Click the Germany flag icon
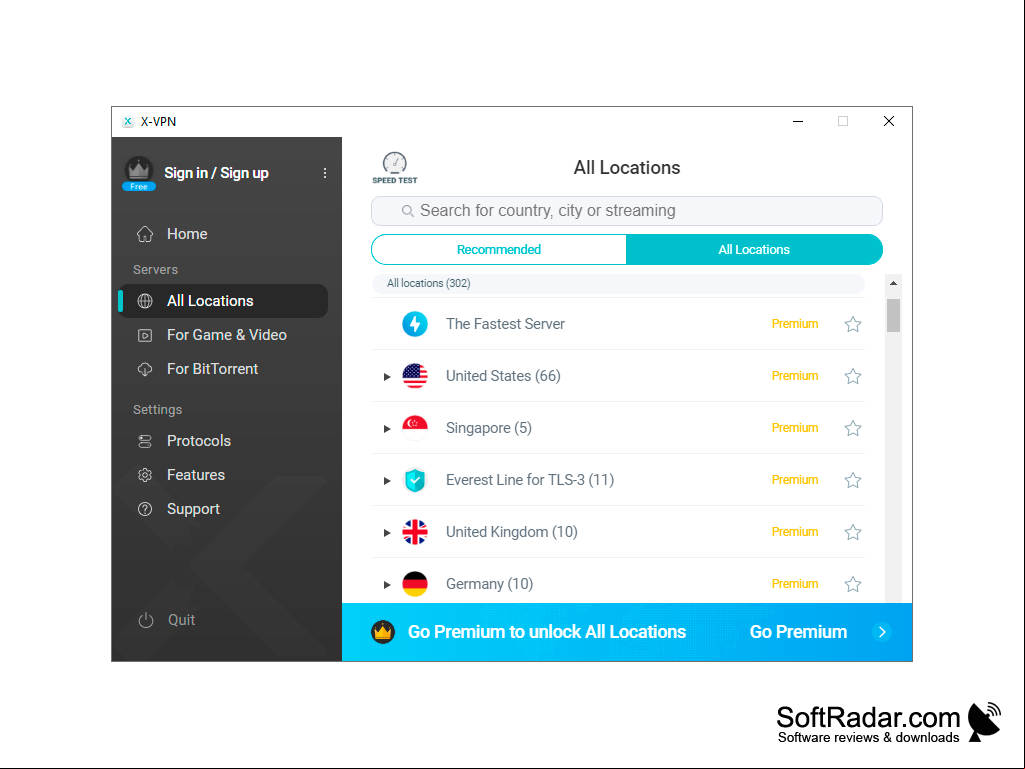This screenshot has height=769, width=1025. click(x=415, y=584)
